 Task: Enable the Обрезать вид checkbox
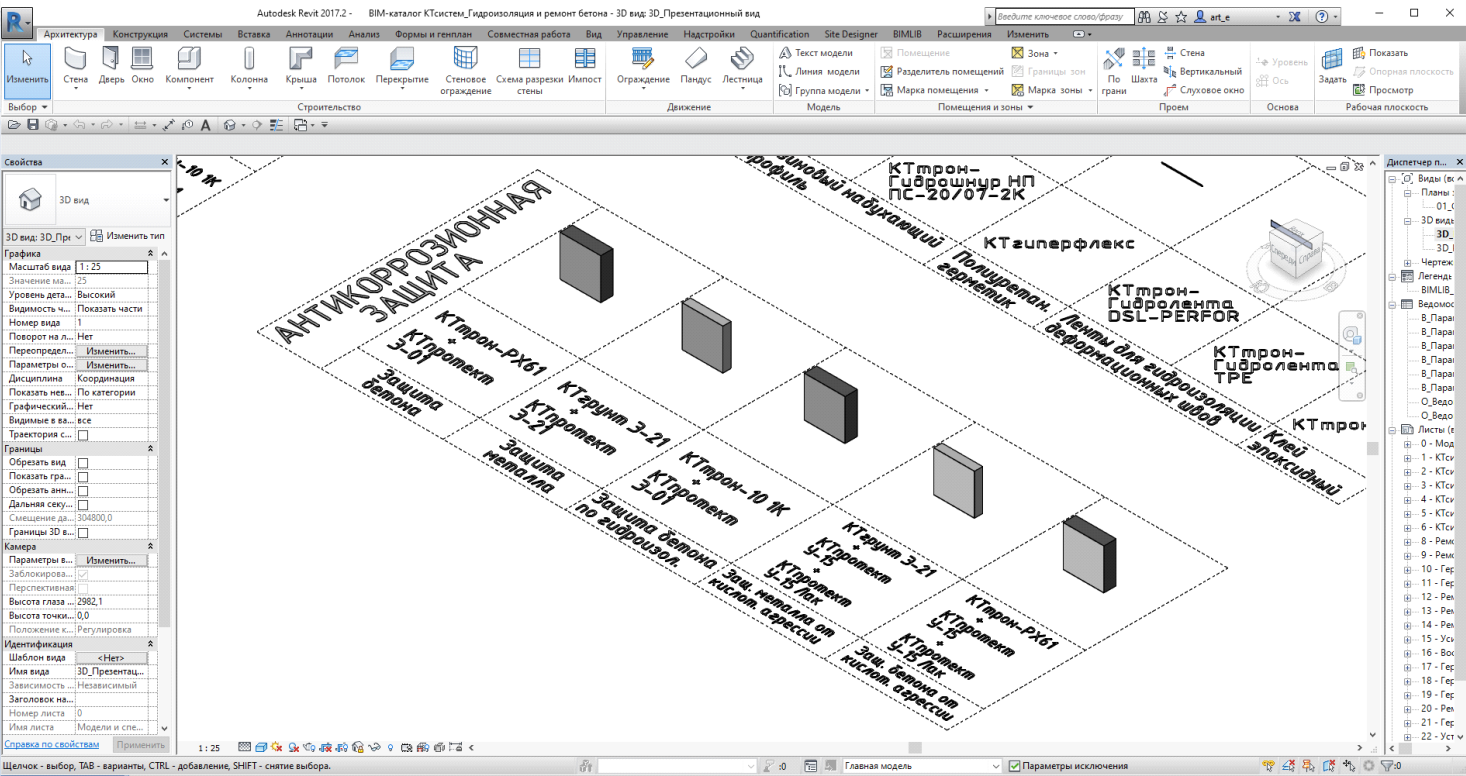tap(83, 463)
